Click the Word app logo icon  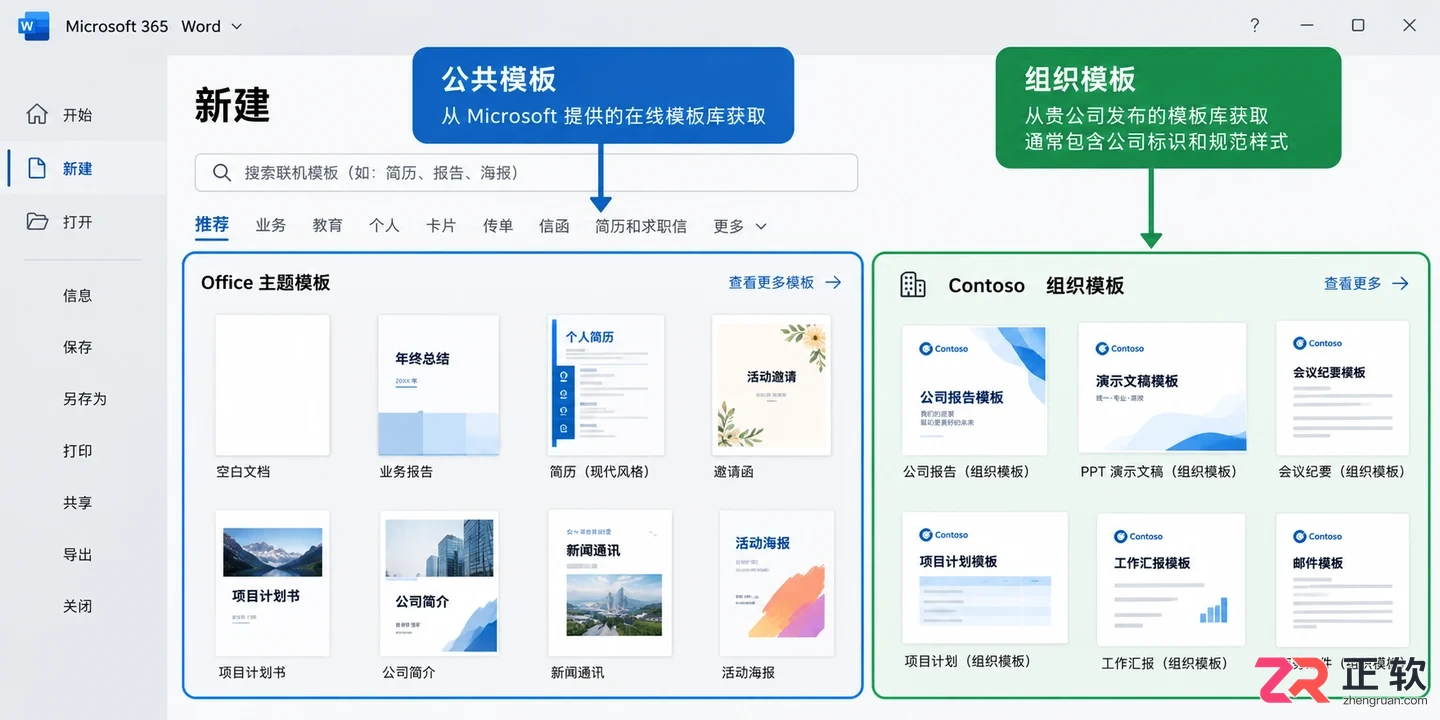coord(33,27)
